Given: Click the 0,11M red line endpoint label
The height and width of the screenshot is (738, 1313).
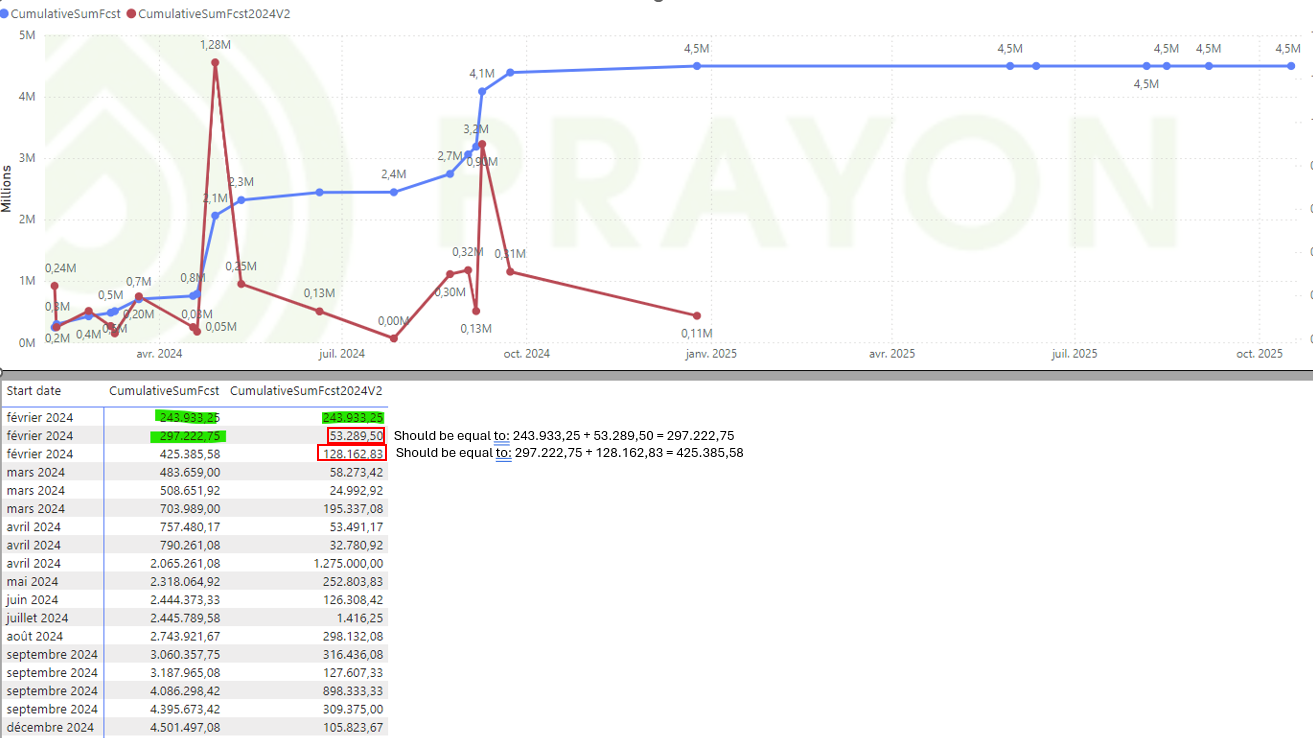Looking at the screenshot, I should pos(697,333).
